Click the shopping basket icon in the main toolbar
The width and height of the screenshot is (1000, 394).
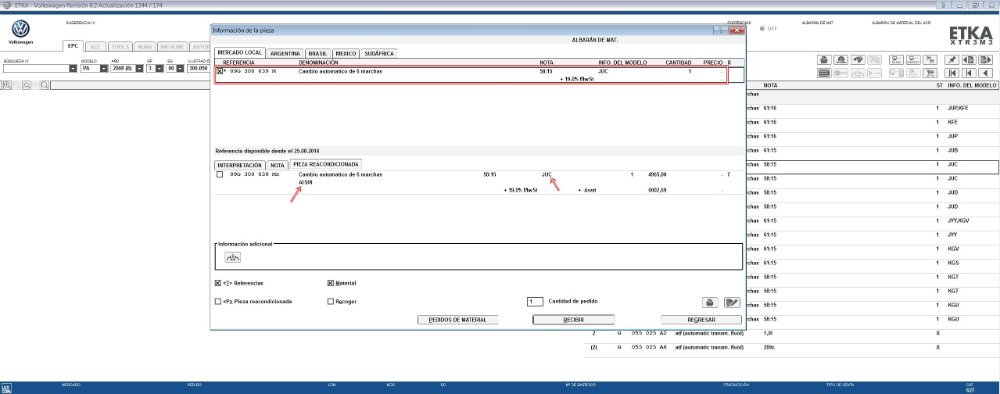(824, 60)
